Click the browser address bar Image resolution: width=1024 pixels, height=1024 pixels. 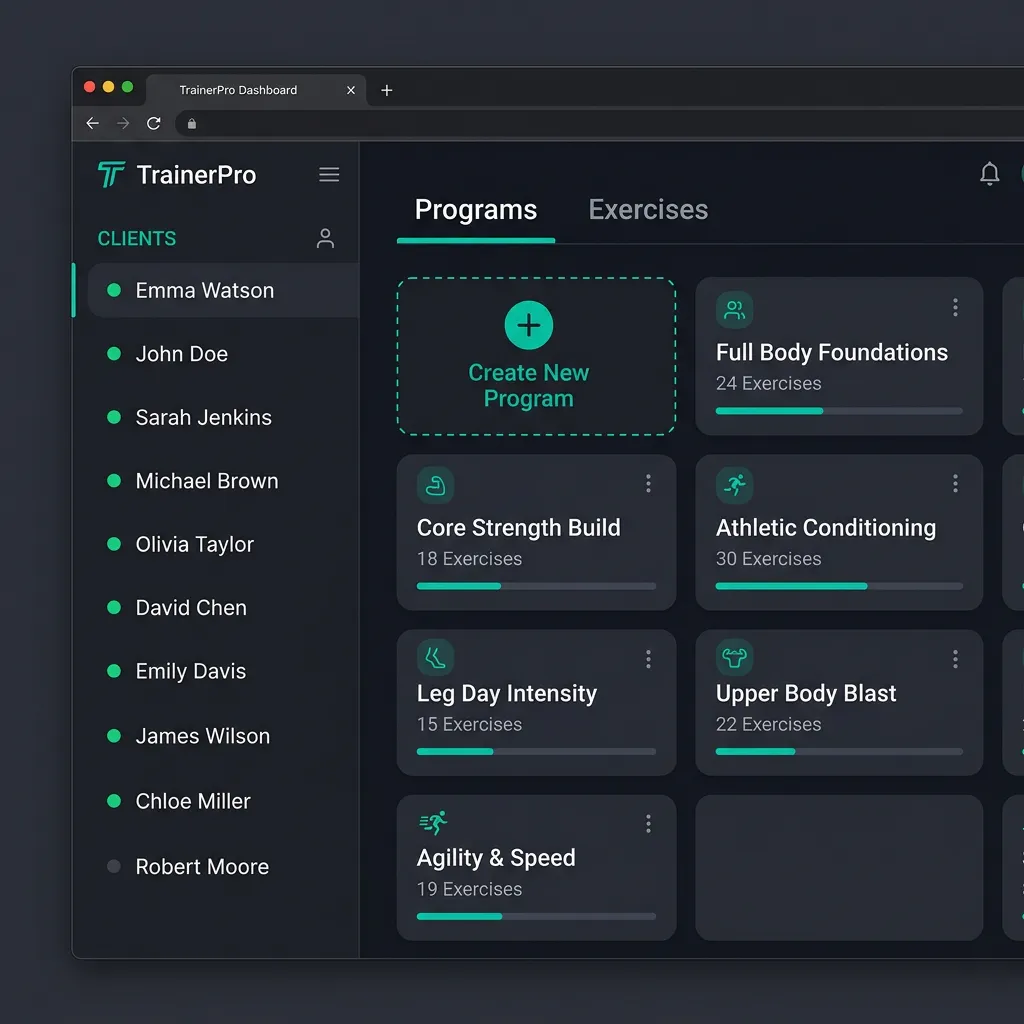pos(600,123)
